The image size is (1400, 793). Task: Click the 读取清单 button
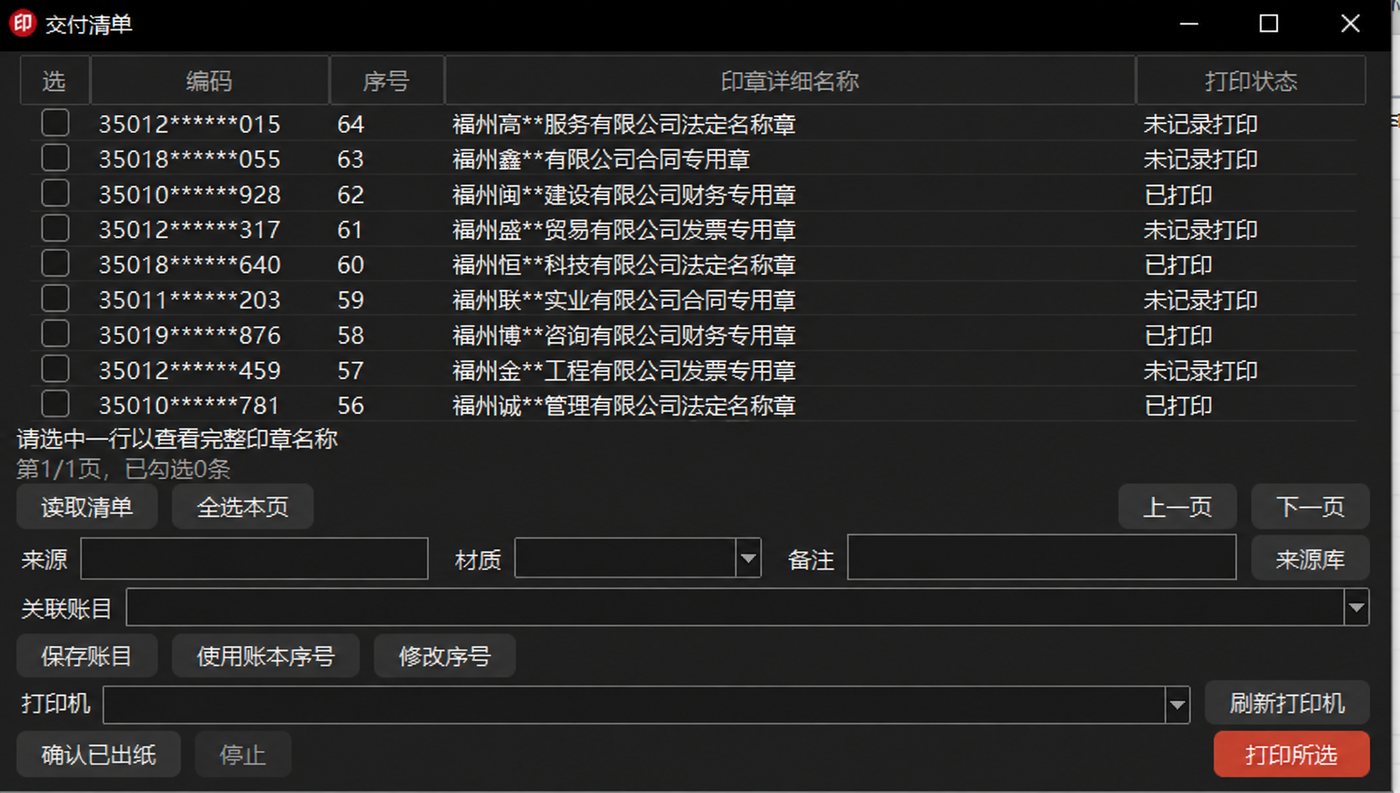(87, 507)
